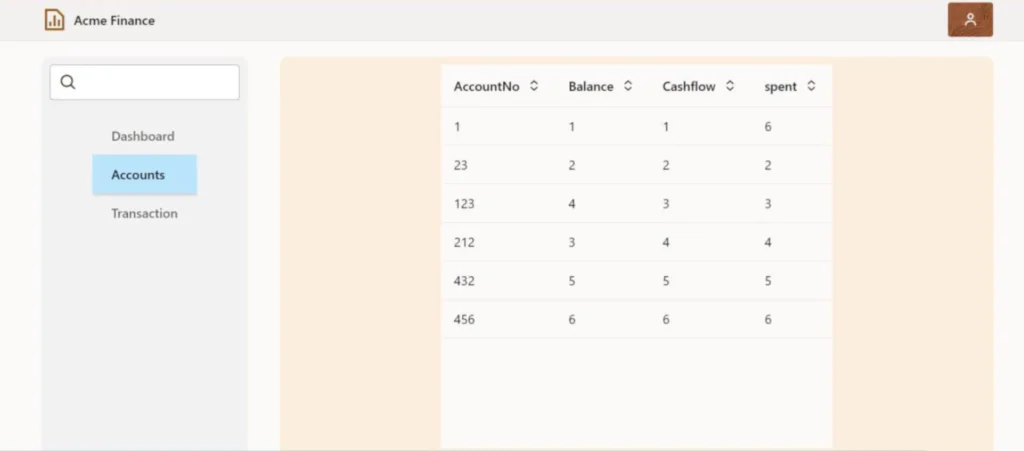The image size is (1024, 451).
Task: Select the row for account 23
Action: 636,166
